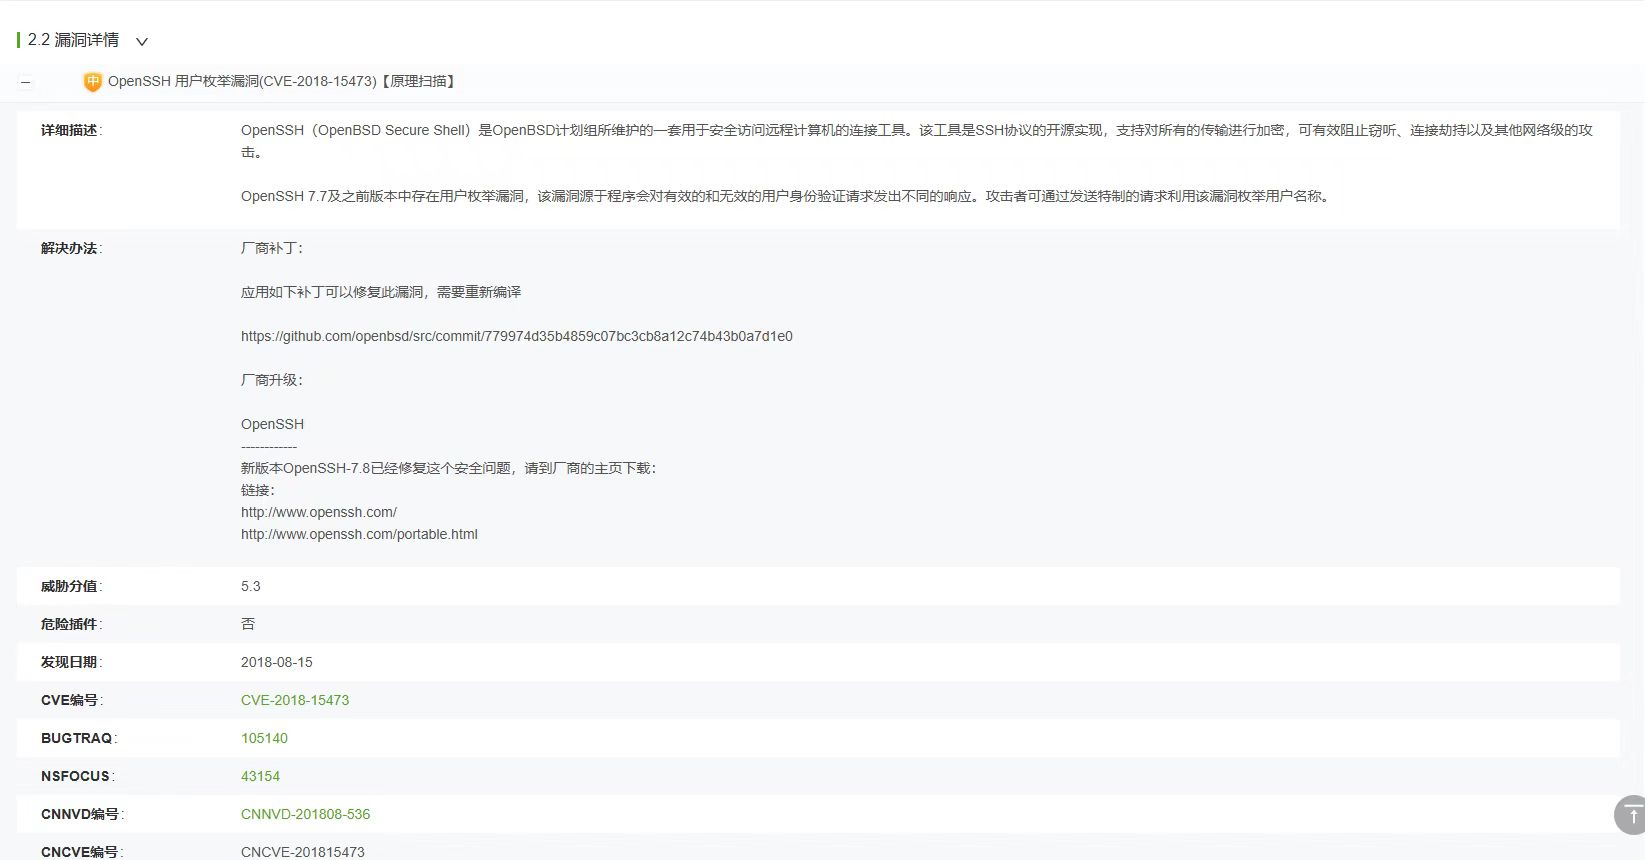Screen dimensions: 1645x860
Task: Select the 应用如下补丁可以修复此漏洞 line
Action: point(381,292)
